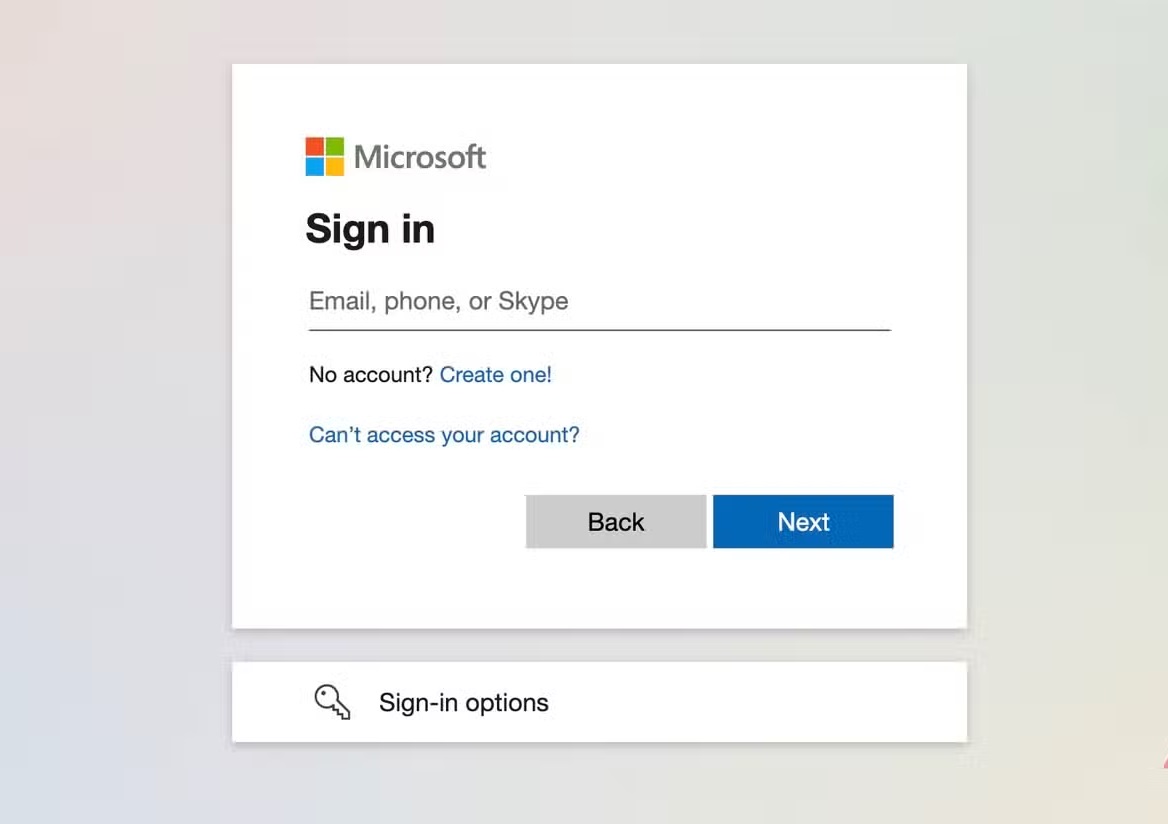Click the Microsoft wordmark text
This screenshot has width=1168, height=824.
point(420,157)
